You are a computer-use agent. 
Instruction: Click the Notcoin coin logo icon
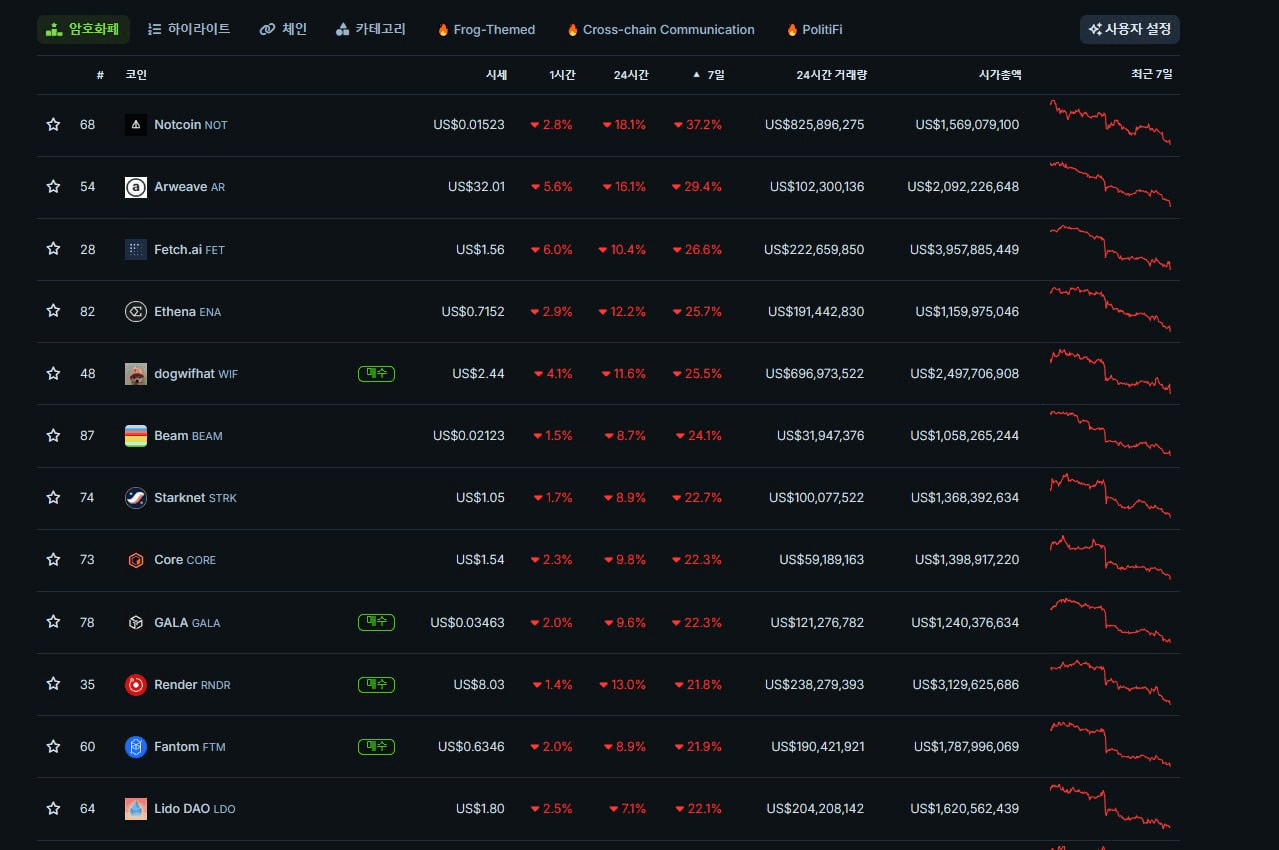136,125
